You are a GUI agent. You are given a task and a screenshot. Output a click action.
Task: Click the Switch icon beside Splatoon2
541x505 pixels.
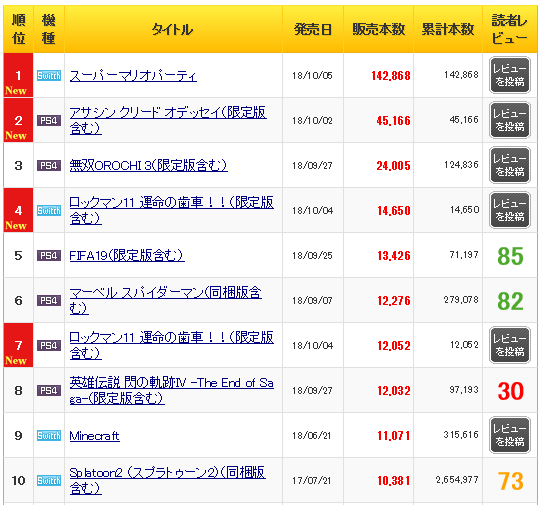49,481
